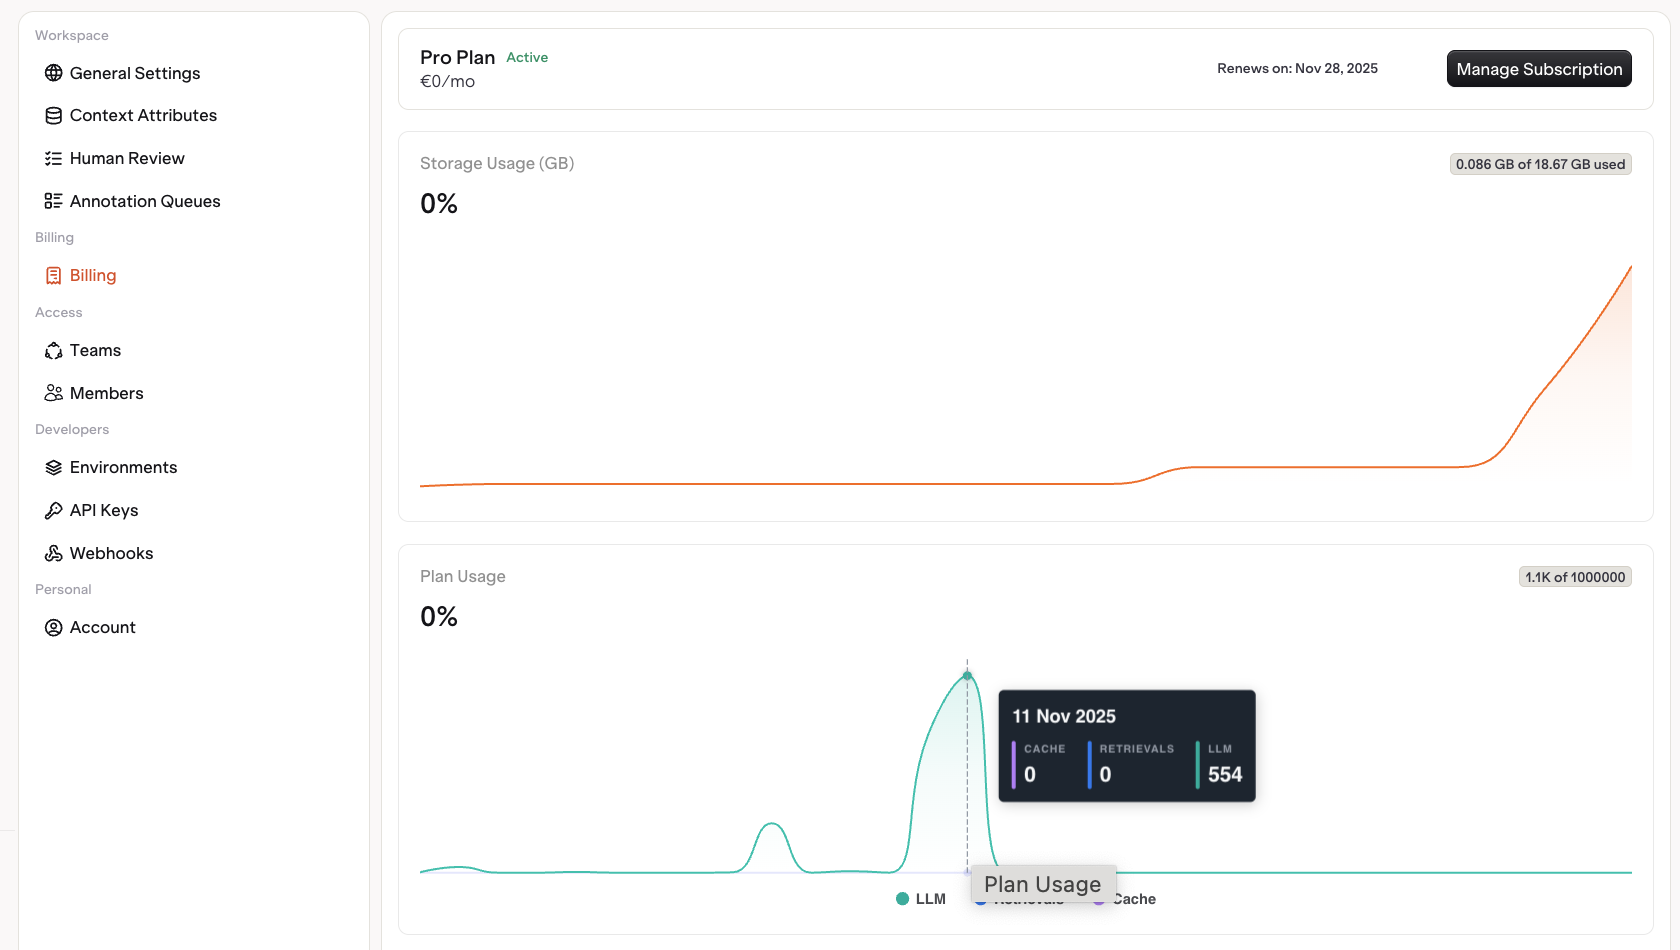Select the Context Attributes database icon
The width and height of the screenshot is (1680, 950).
(53, 115)
